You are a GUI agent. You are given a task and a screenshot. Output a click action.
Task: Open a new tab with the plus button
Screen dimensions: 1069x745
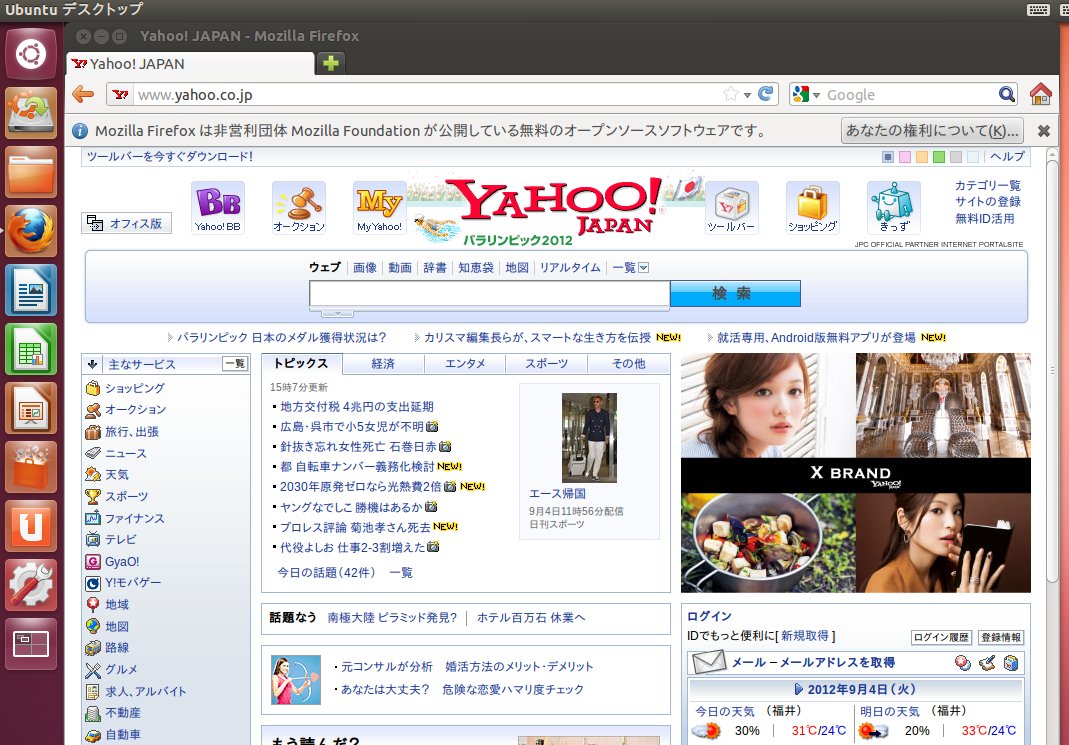click(331, 63)
